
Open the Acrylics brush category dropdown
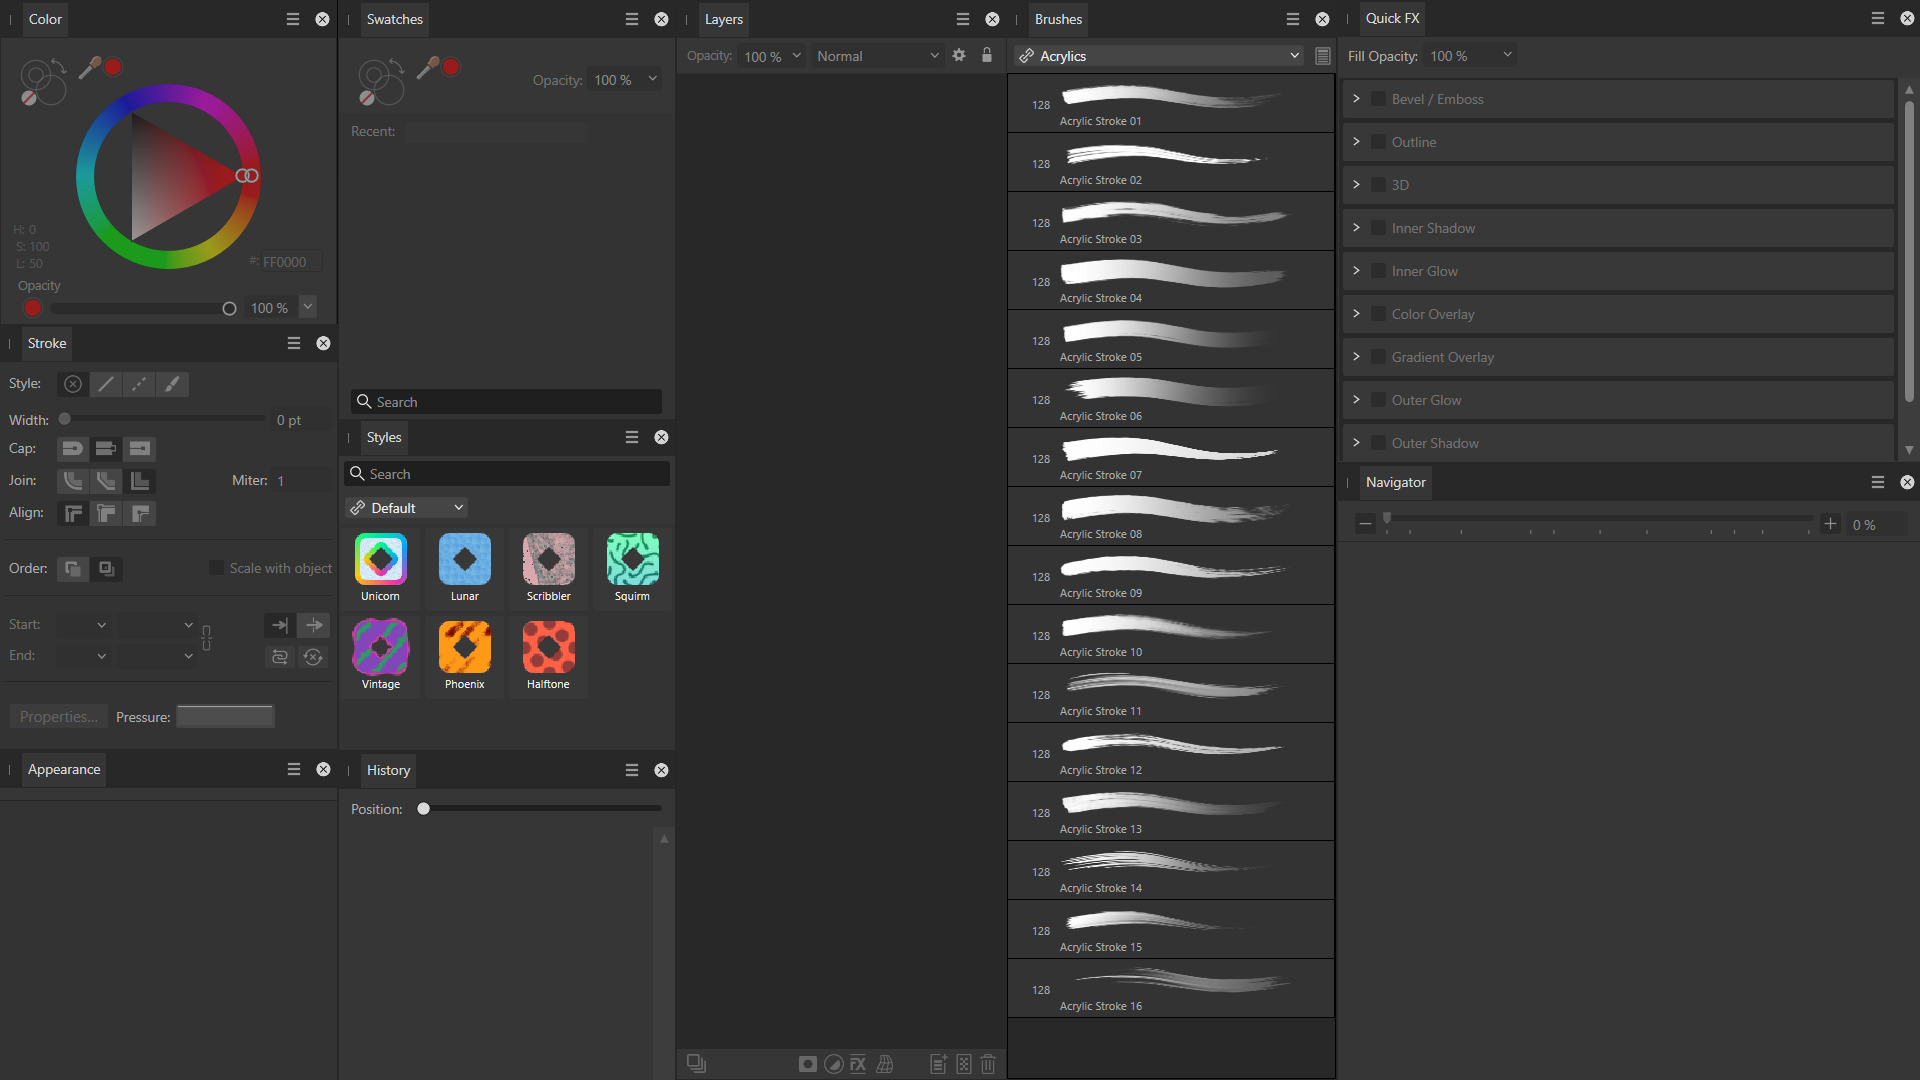(x=1160, y=56)
